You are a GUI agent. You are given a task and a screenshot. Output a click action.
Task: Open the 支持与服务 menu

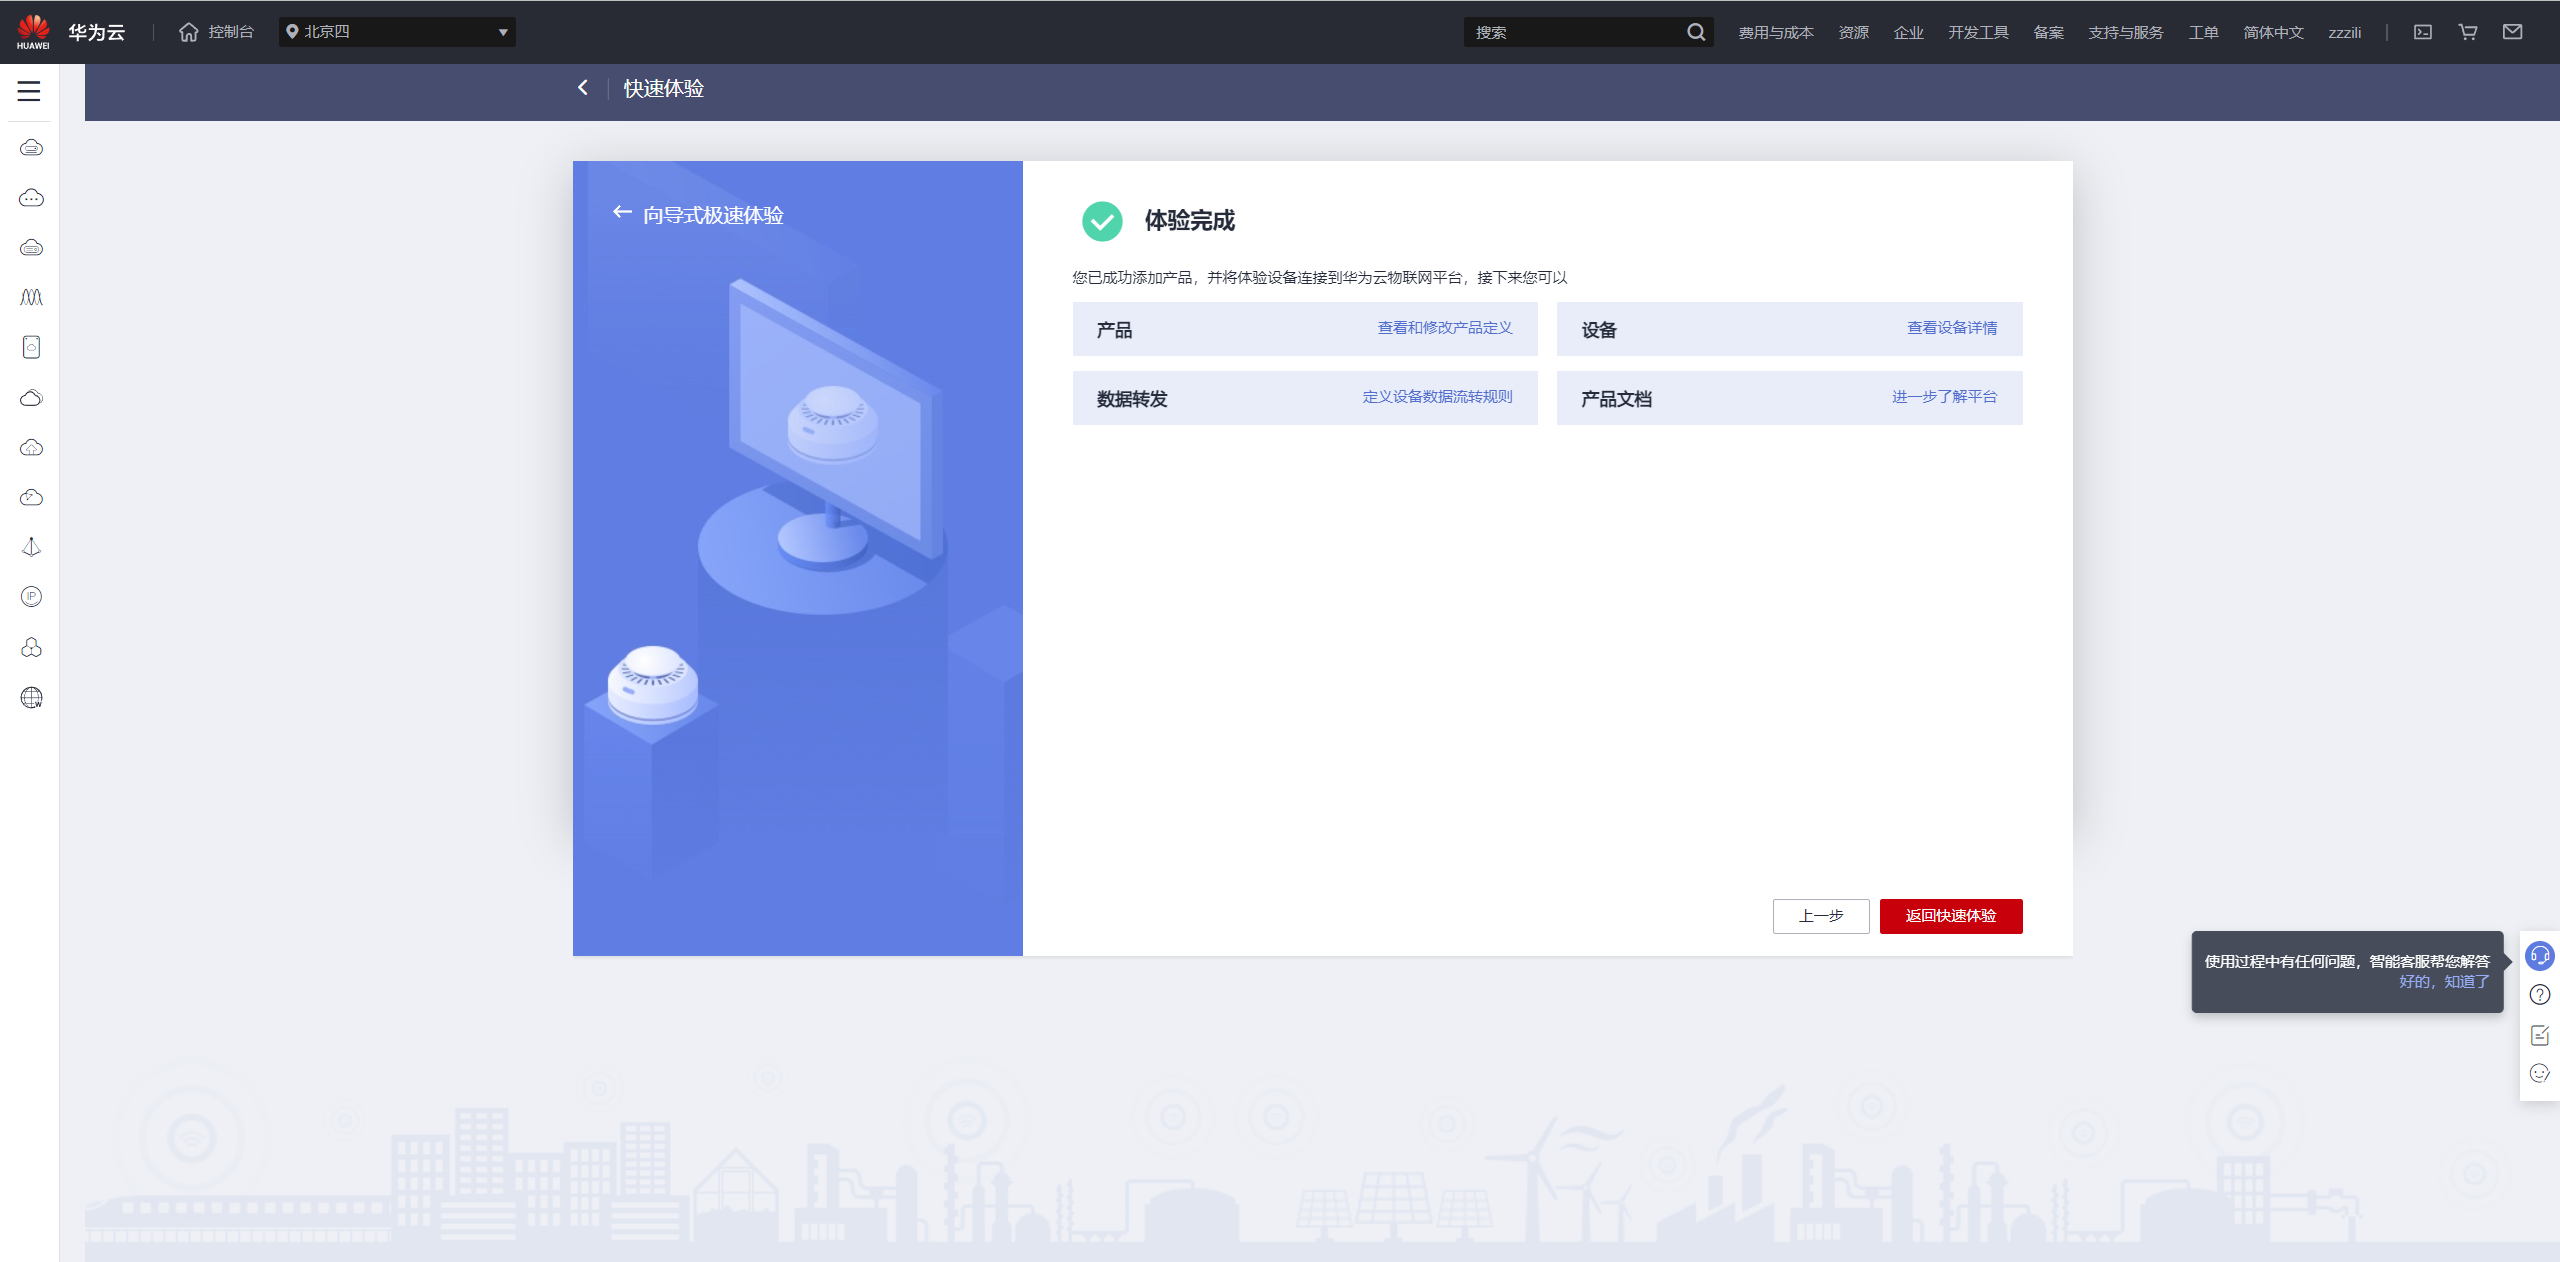(x=2125, y=33)
